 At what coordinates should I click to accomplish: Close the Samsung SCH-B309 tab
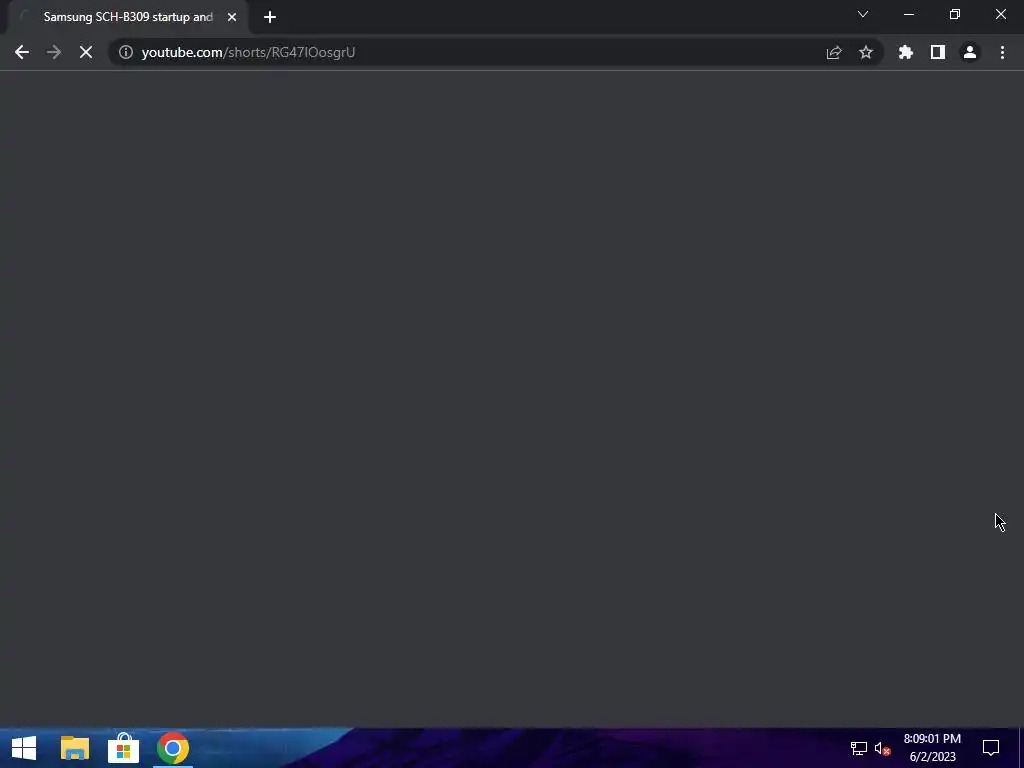pos(232,17)
